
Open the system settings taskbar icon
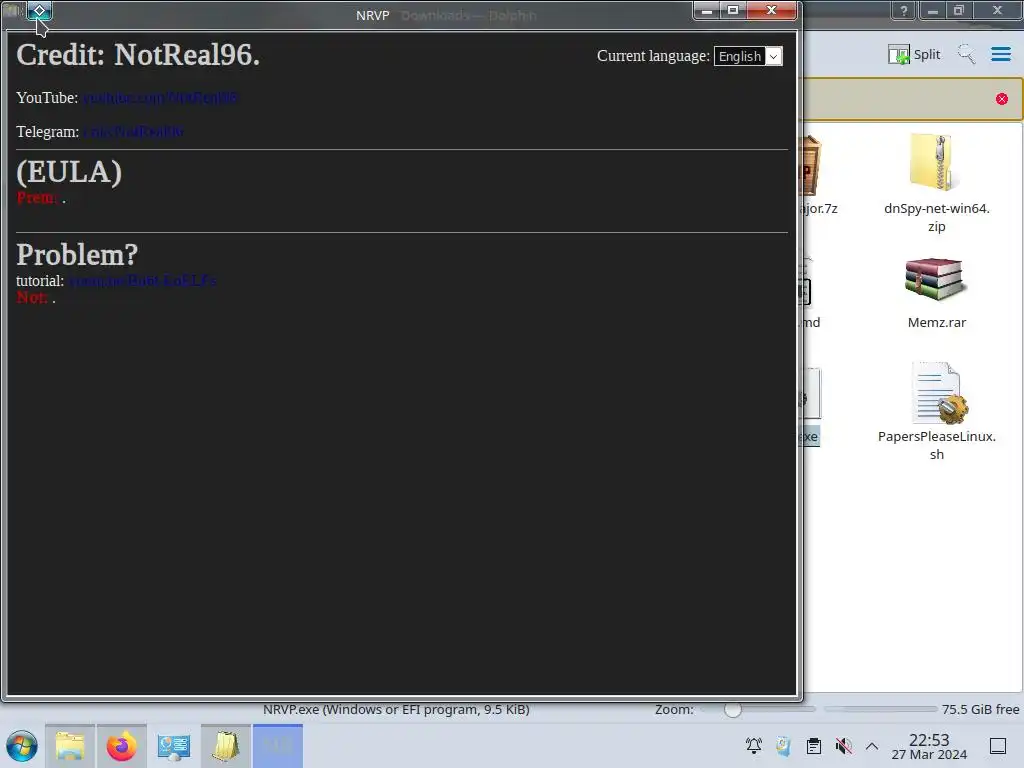coord(174,746)
